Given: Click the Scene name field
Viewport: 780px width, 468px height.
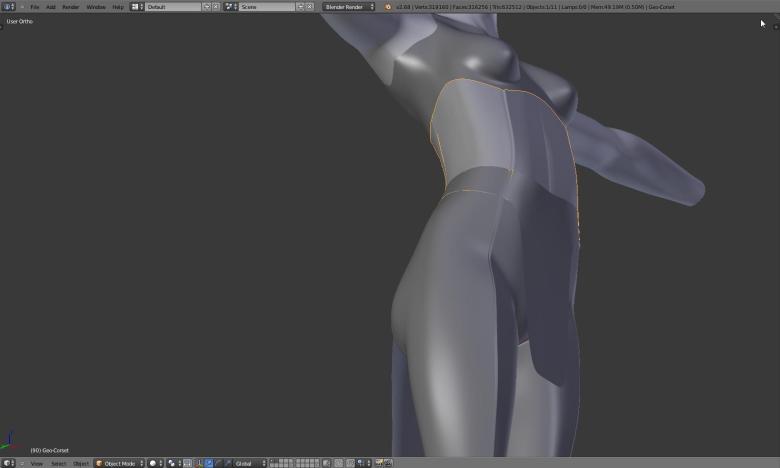Looking at the screenshot, I should tap(266, 7).
